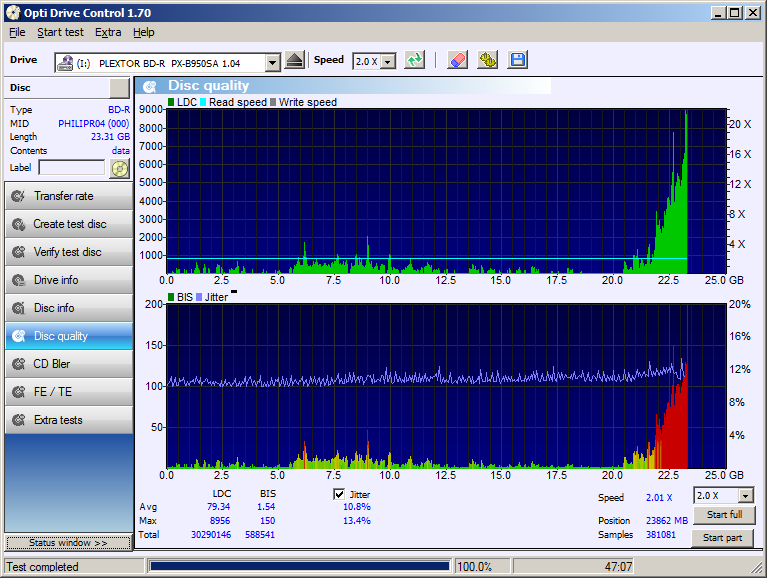767x578 pixels.
Task: Click the MID value PHILIPR04 (000)
Action: click(94, 124)
